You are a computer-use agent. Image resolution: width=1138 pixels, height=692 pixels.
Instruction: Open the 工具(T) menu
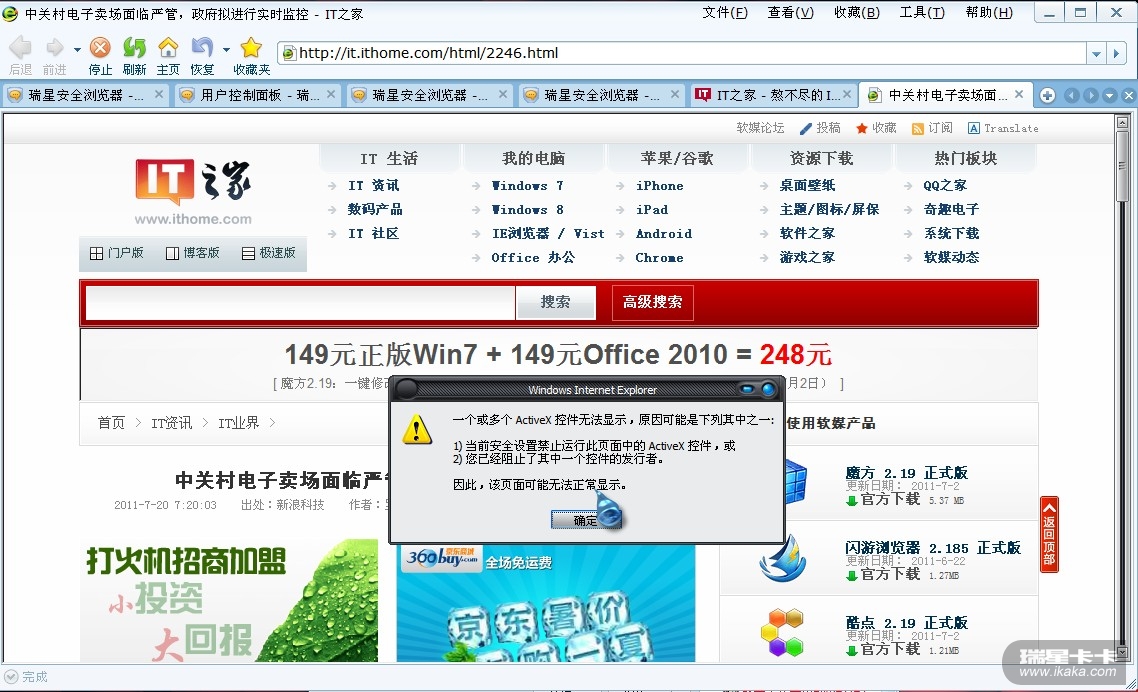922,12
